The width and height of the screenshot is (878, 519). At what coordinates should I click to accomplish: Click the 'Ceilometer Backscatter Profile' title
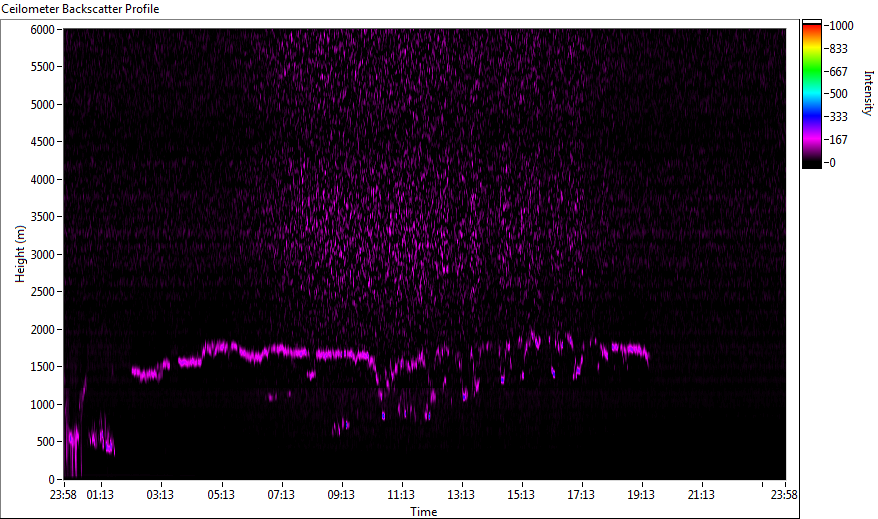[x=80, y=9]
